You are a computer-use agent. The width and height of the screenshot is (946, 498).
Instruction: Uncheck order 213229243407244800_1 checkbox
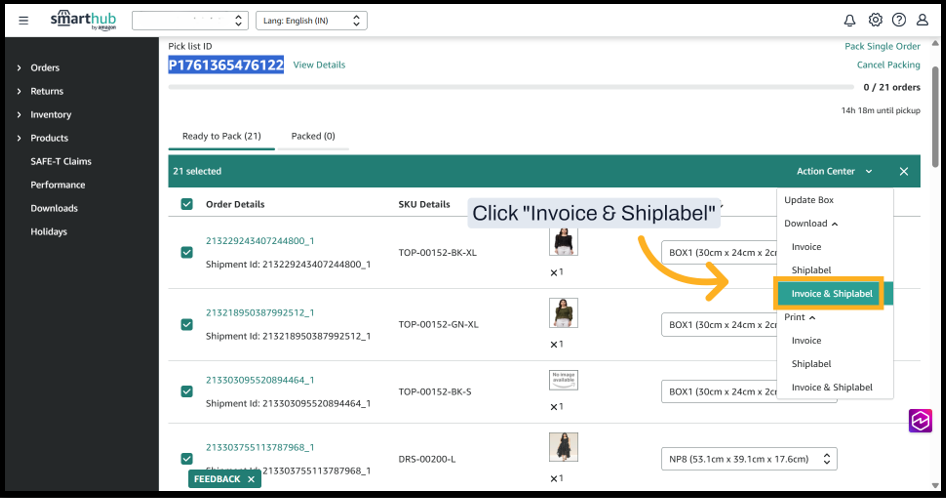click(187, 252)
